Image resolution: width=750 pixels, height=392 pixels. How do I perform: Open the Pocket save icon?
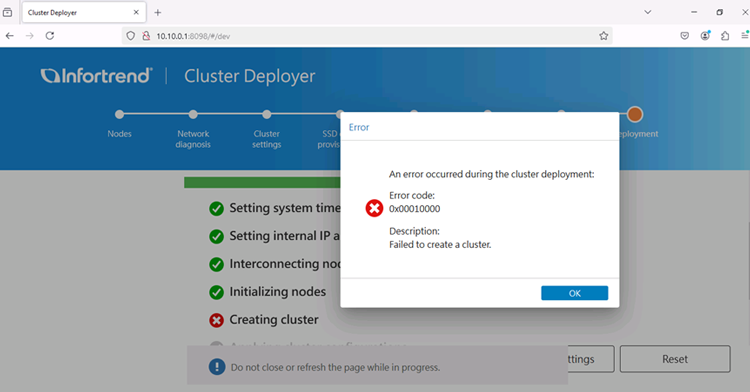(x=684, y=36)
